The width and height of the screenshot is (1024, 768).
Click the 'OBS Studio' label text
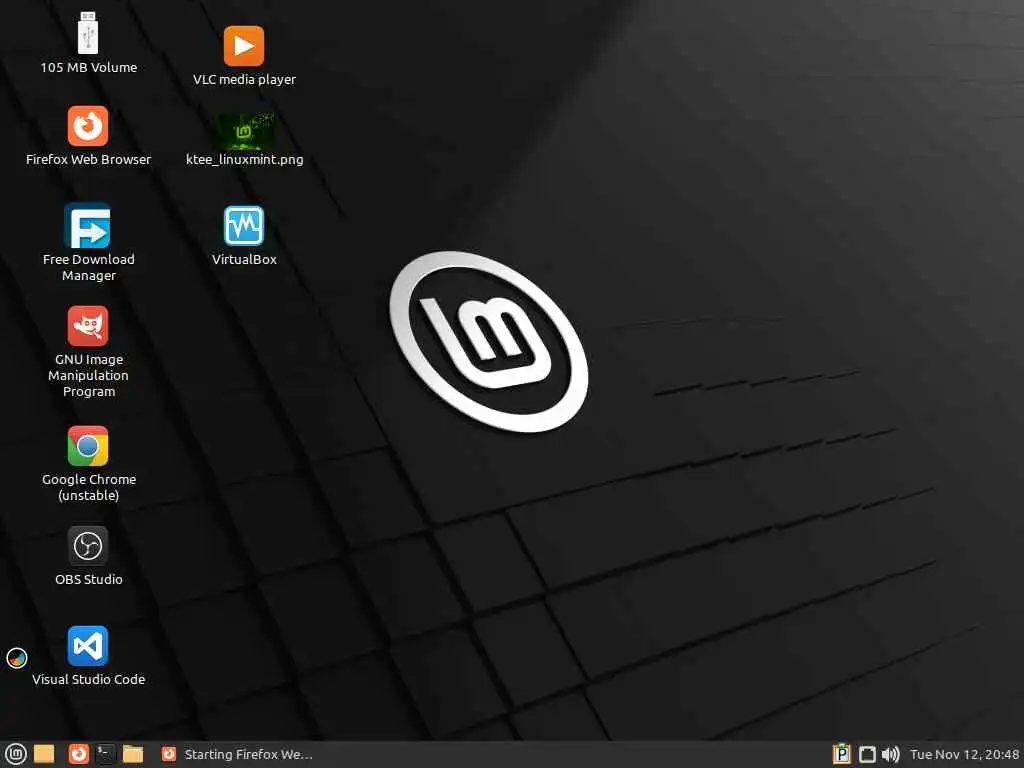pyautogui.click(x=88, y=579)
